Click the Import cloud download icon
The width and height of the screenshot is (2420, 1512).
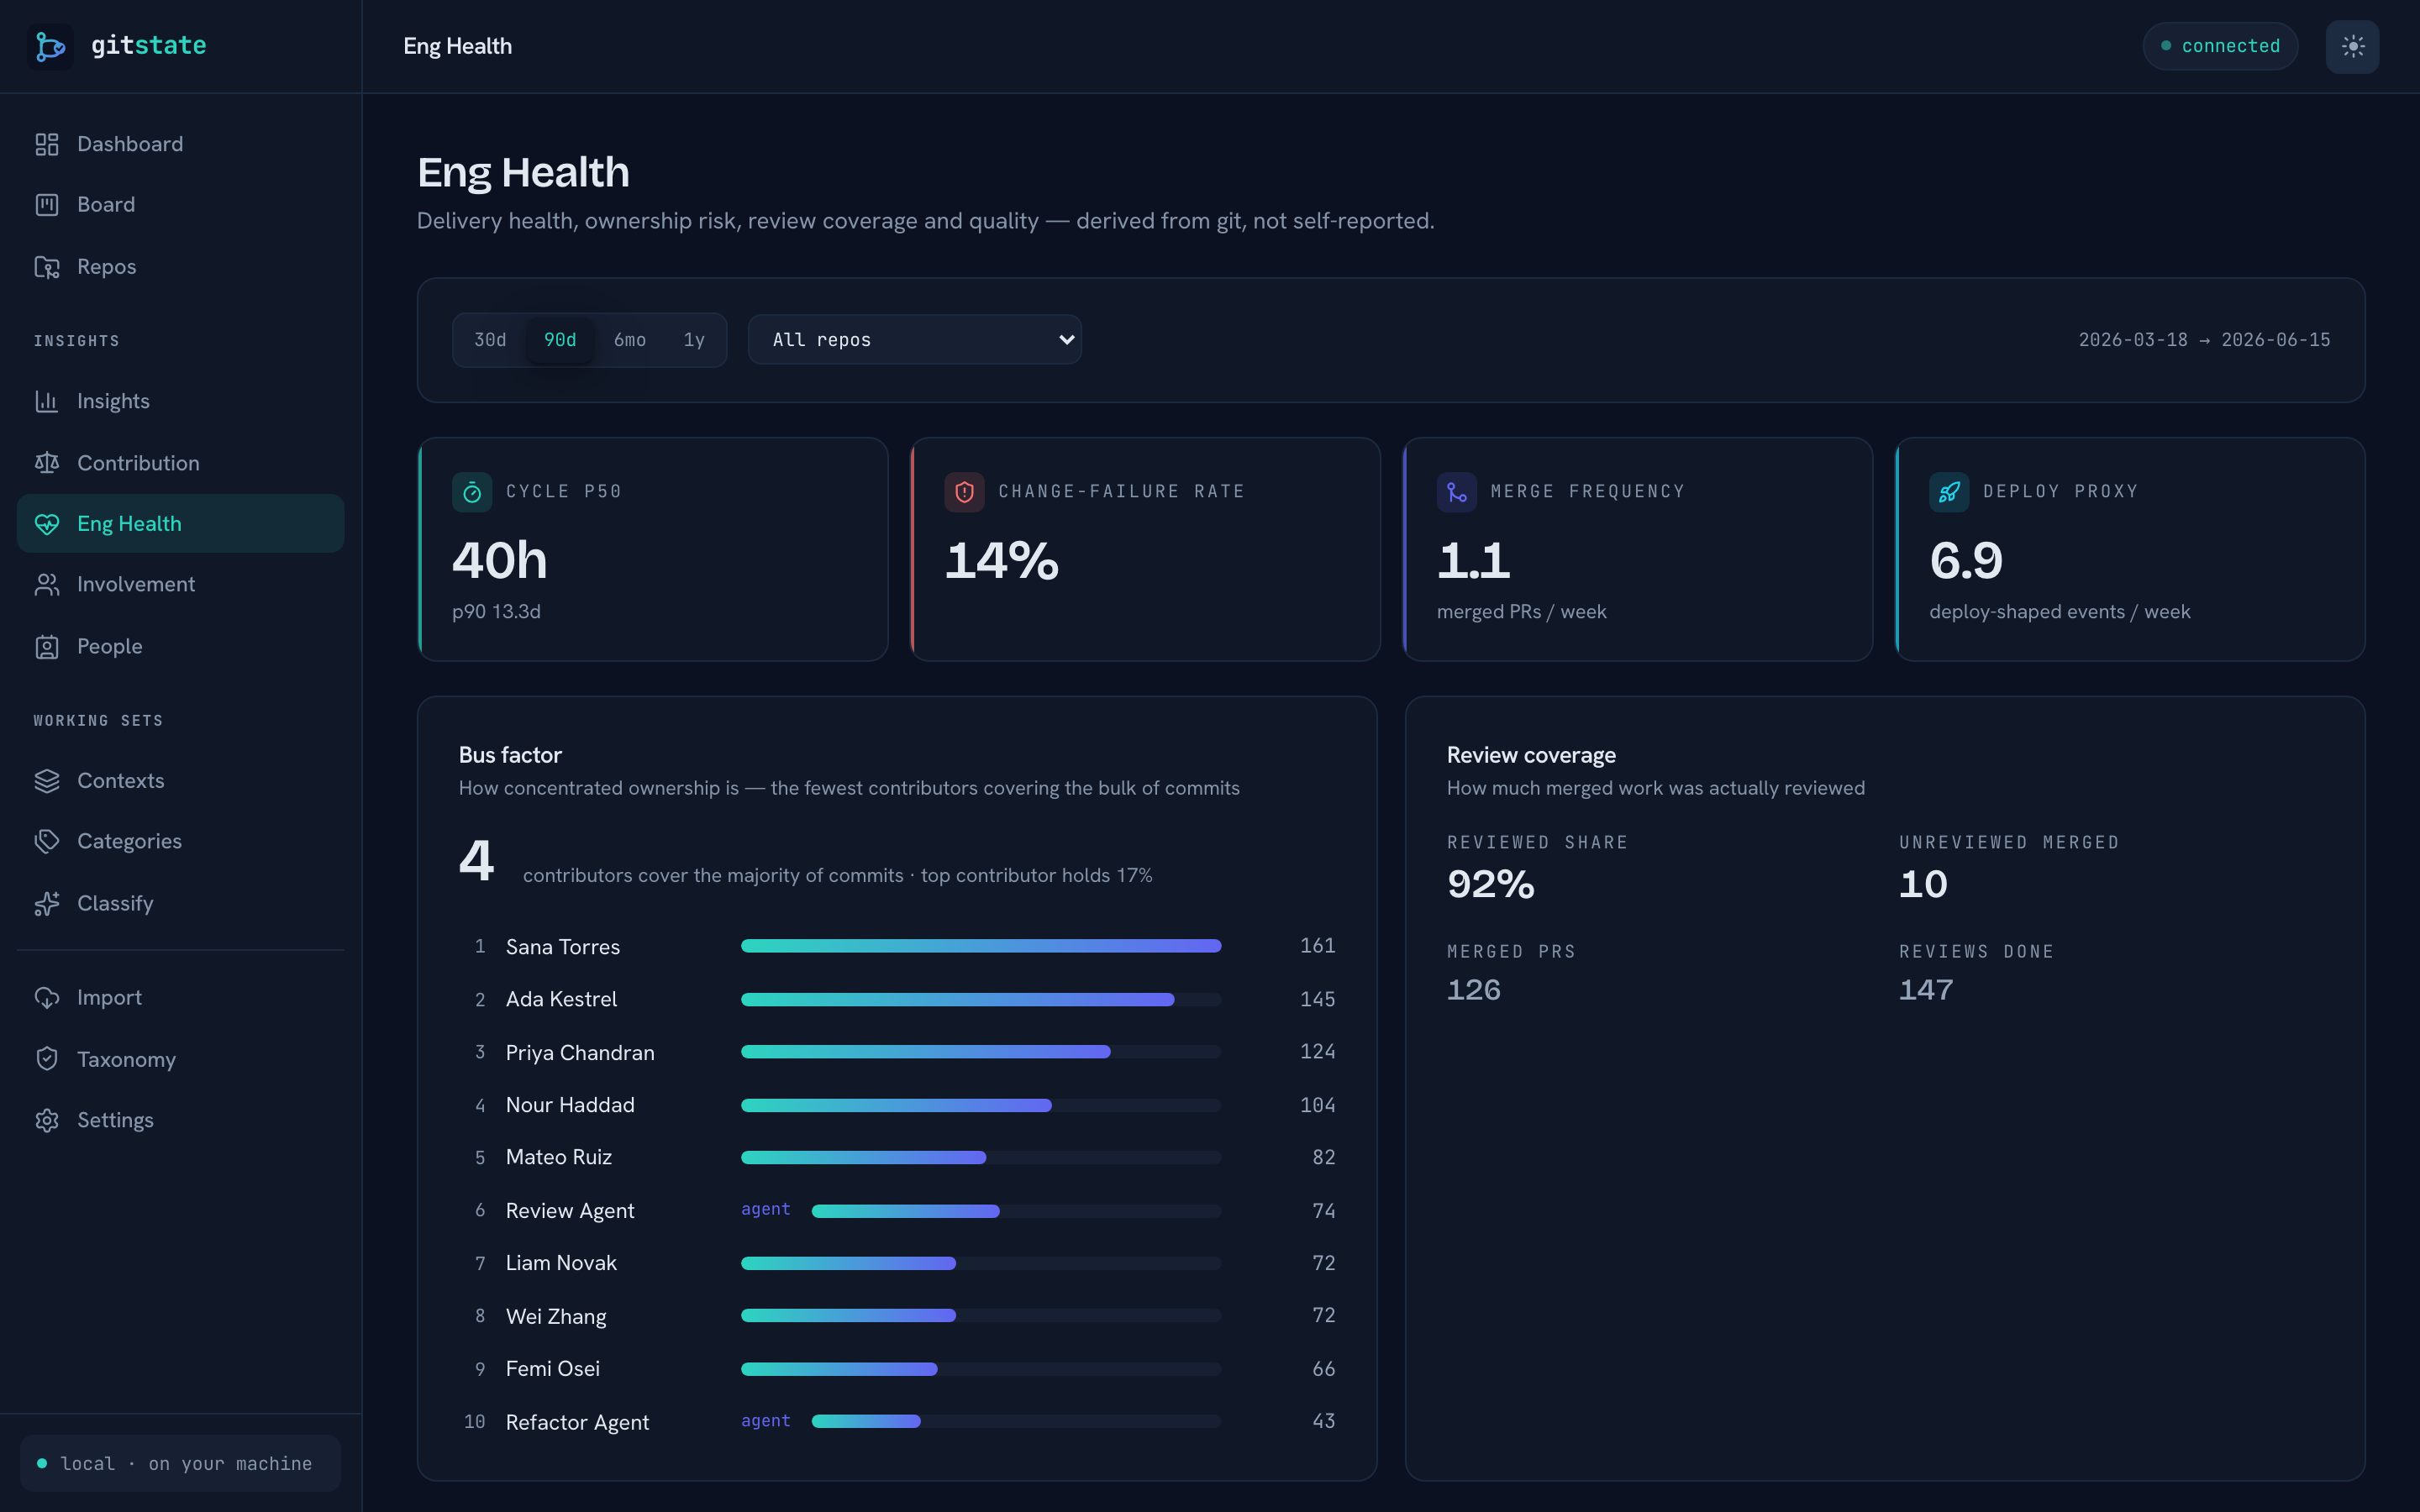click(x=47, y=998)
